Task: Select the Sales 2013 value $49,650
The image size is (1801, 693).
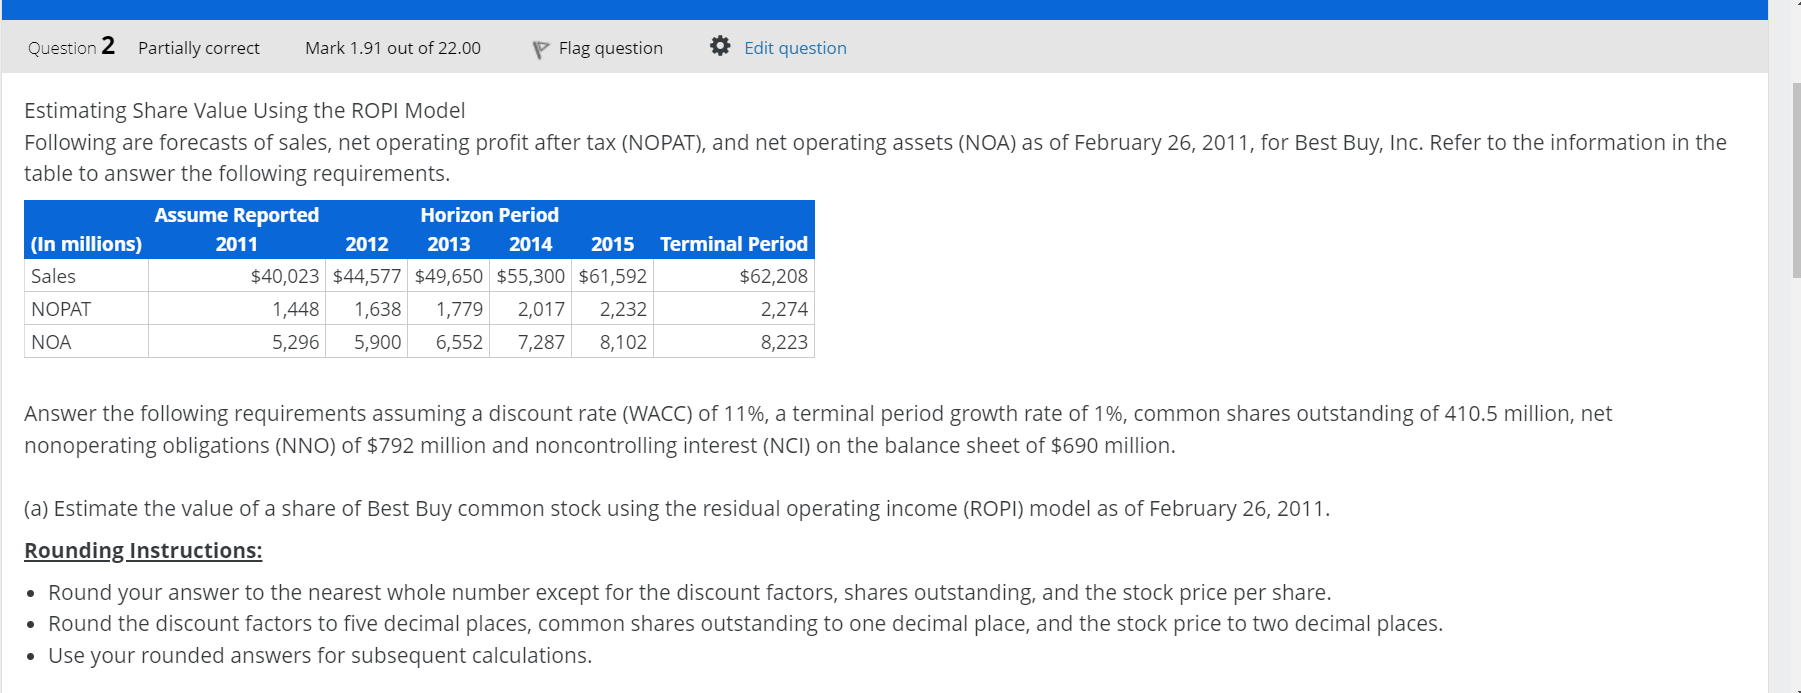Action: (x=449, y=276)
